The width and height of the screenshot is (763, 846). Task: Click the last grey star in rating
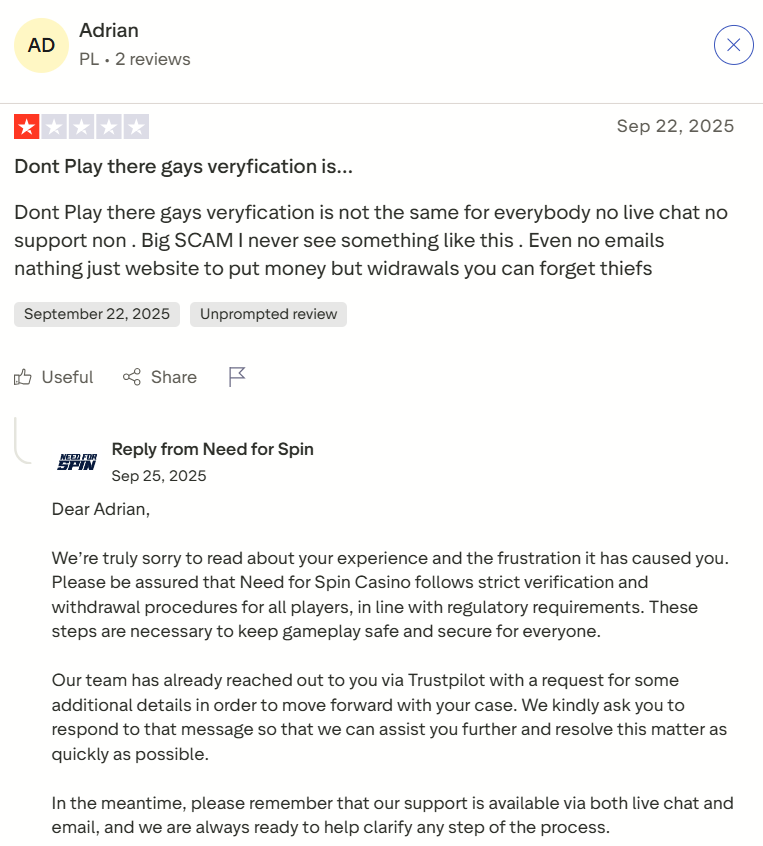tap(137, 127)
